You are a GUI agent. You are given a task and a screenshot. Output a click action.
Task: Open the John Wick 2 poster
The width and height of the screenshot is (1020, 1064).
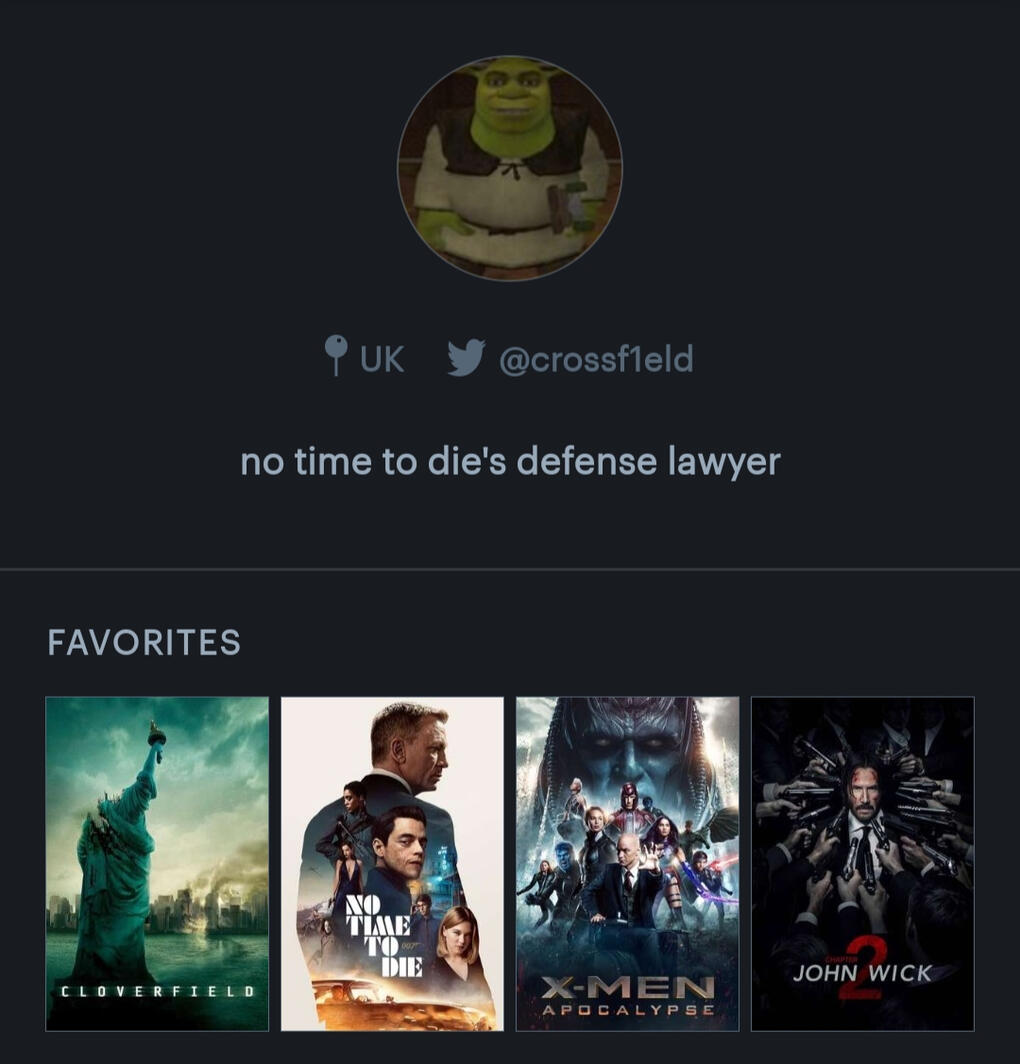[863, 864]
